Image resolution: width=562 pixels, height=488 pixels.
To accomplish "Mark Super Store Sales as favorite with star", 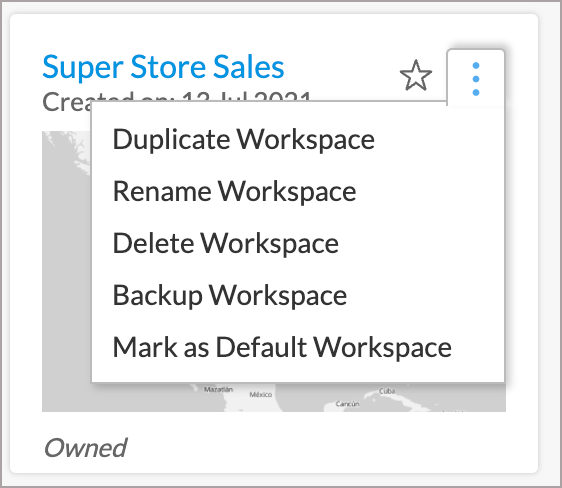I will 415,76.
